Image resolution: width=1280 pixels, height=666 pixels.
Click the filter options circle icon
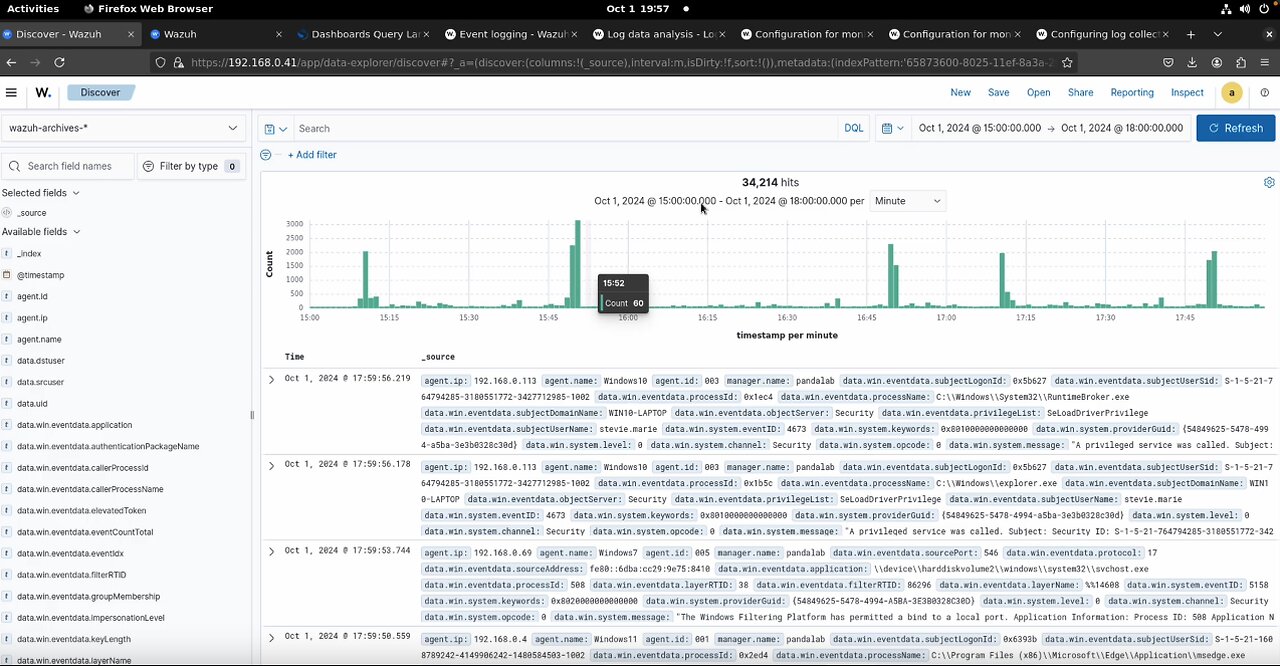click(x=265, y=155)
